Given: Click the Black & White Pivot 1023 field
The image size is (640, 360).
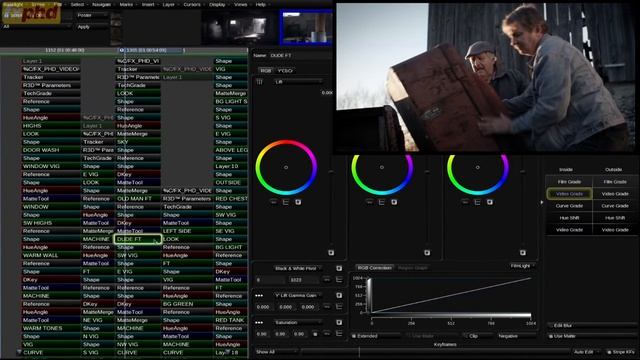Looking at the screenshot, I should 304,280.
